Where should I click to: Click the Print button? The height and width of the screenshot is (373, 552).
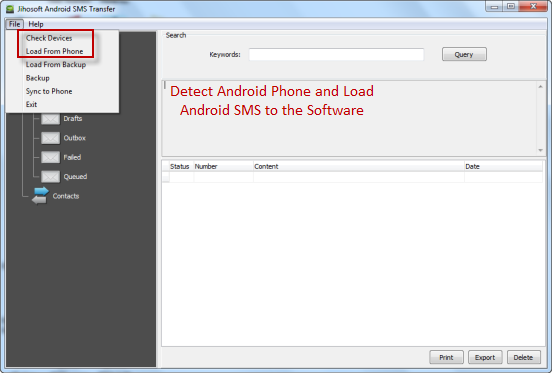[x=446, y=358]
